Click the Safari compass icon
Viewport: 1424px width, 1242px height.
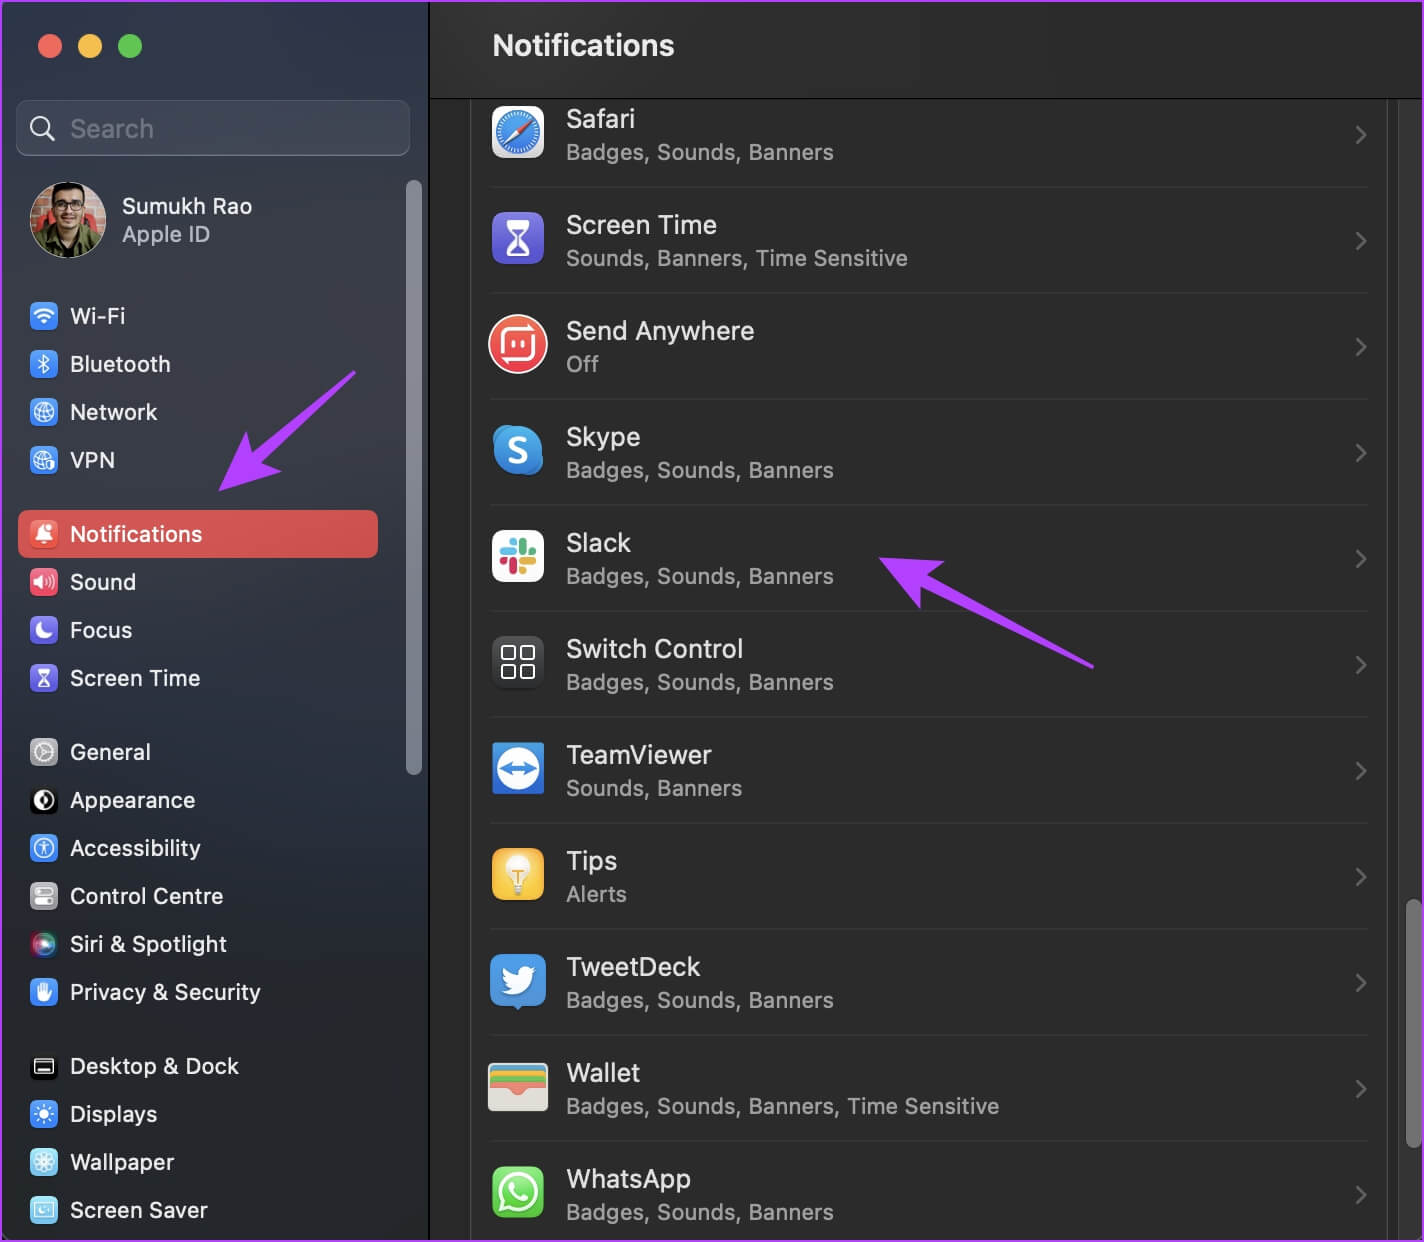pos(518,133)
